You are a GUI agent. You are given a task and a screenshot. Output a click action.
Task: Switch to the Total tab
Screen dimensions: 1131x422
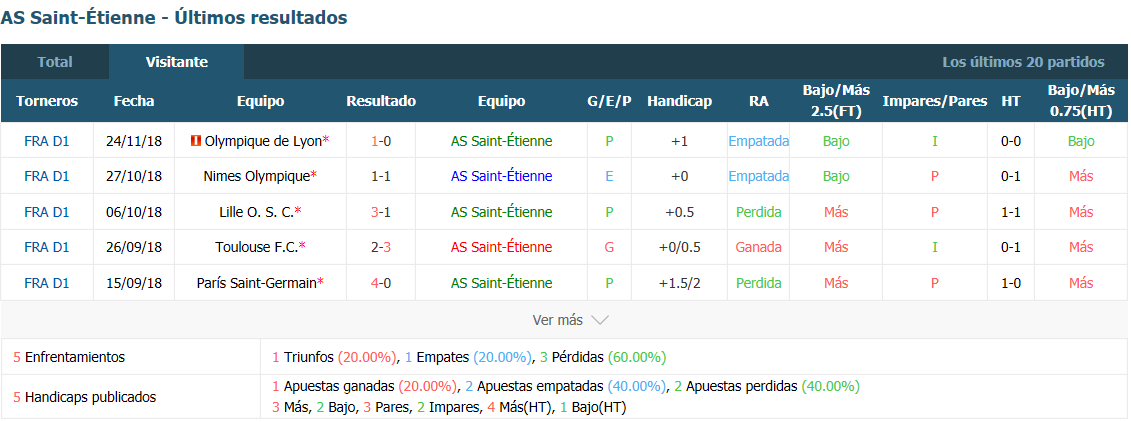55,62
